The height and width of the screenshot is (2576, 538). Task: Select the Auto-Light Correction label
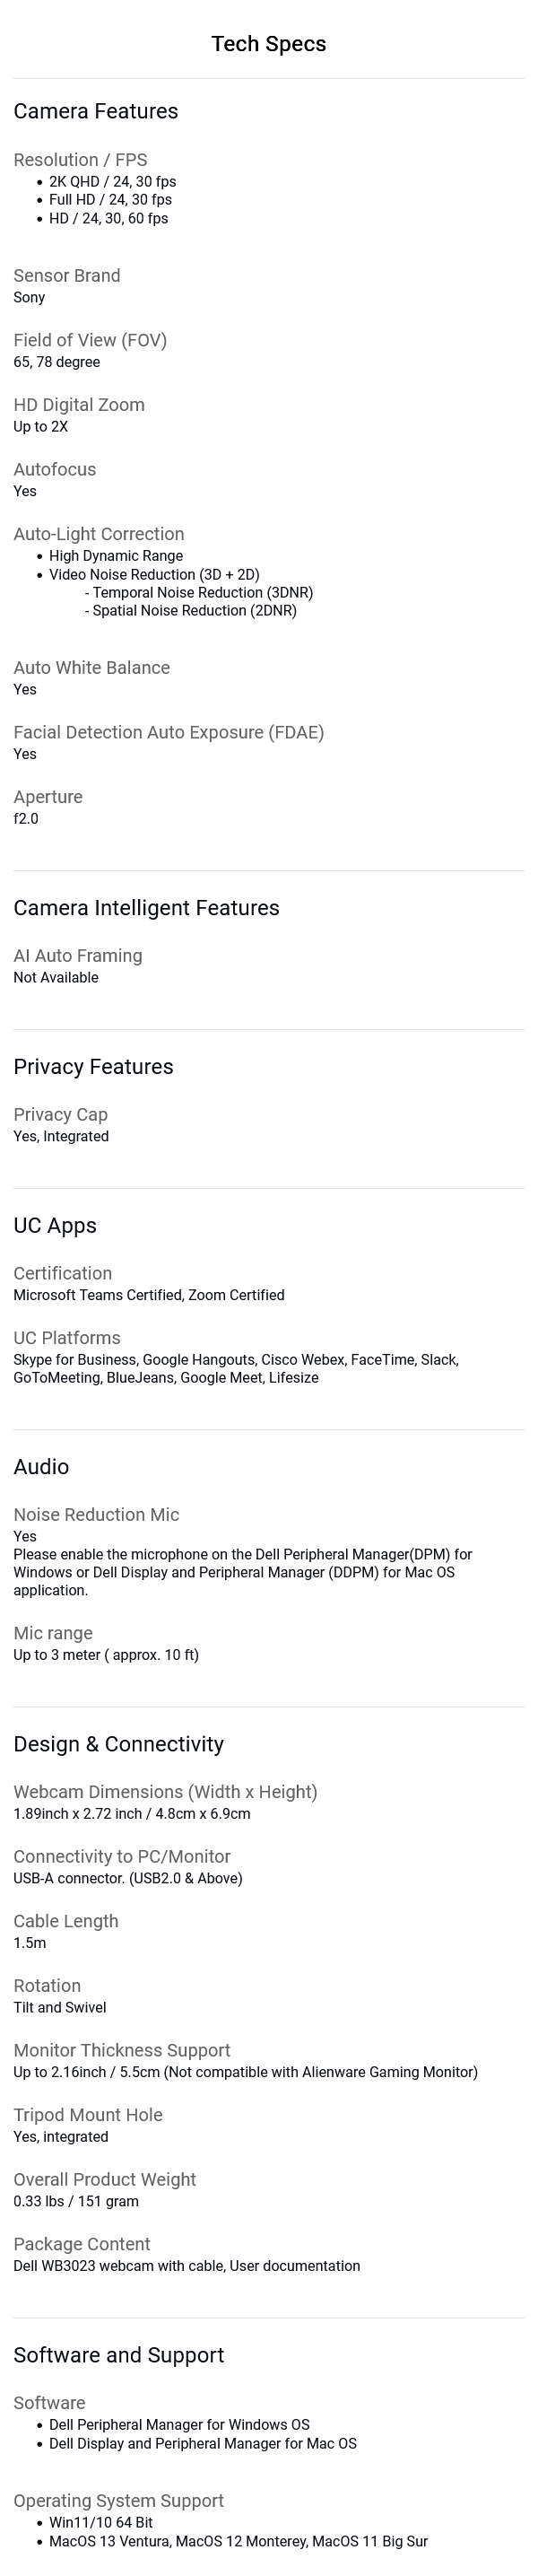tap(99, 534)
